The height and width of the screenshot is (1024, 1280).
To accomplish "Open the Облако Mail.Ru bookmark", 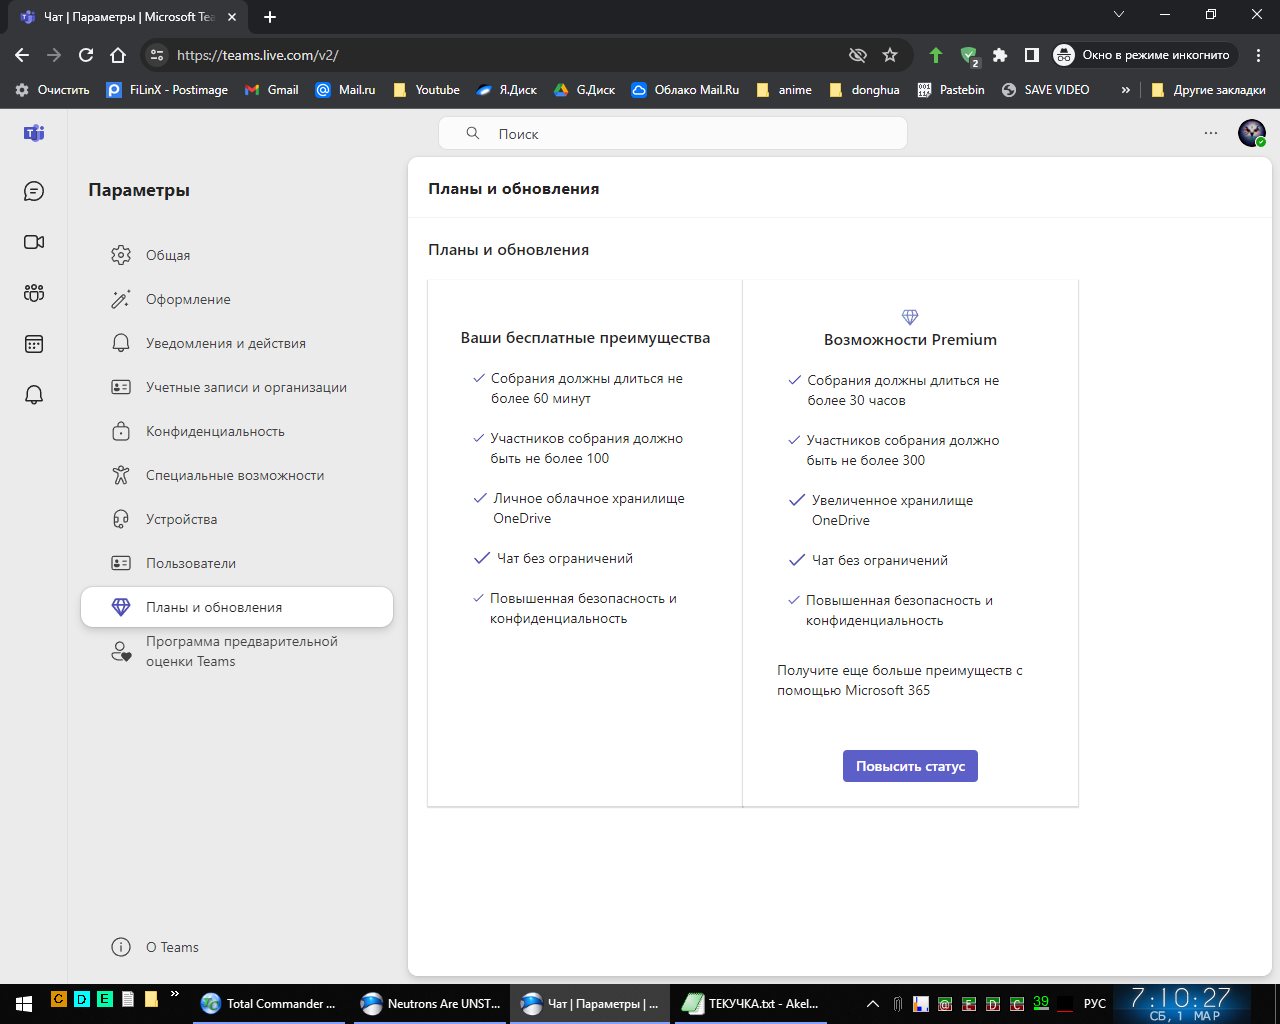I will coord(685,90).
